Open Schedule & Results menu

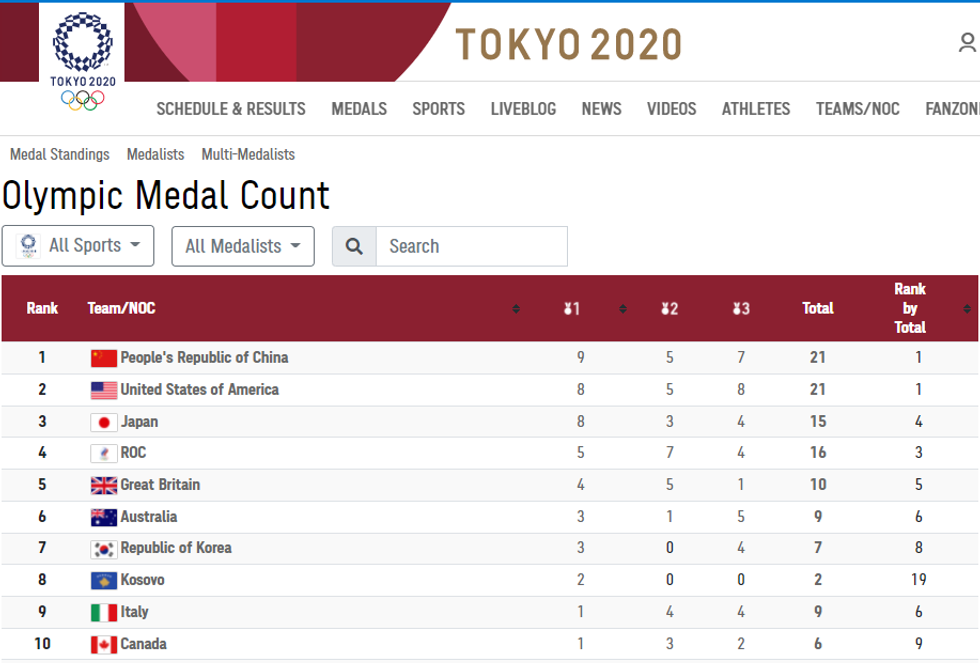coord(231,109)
